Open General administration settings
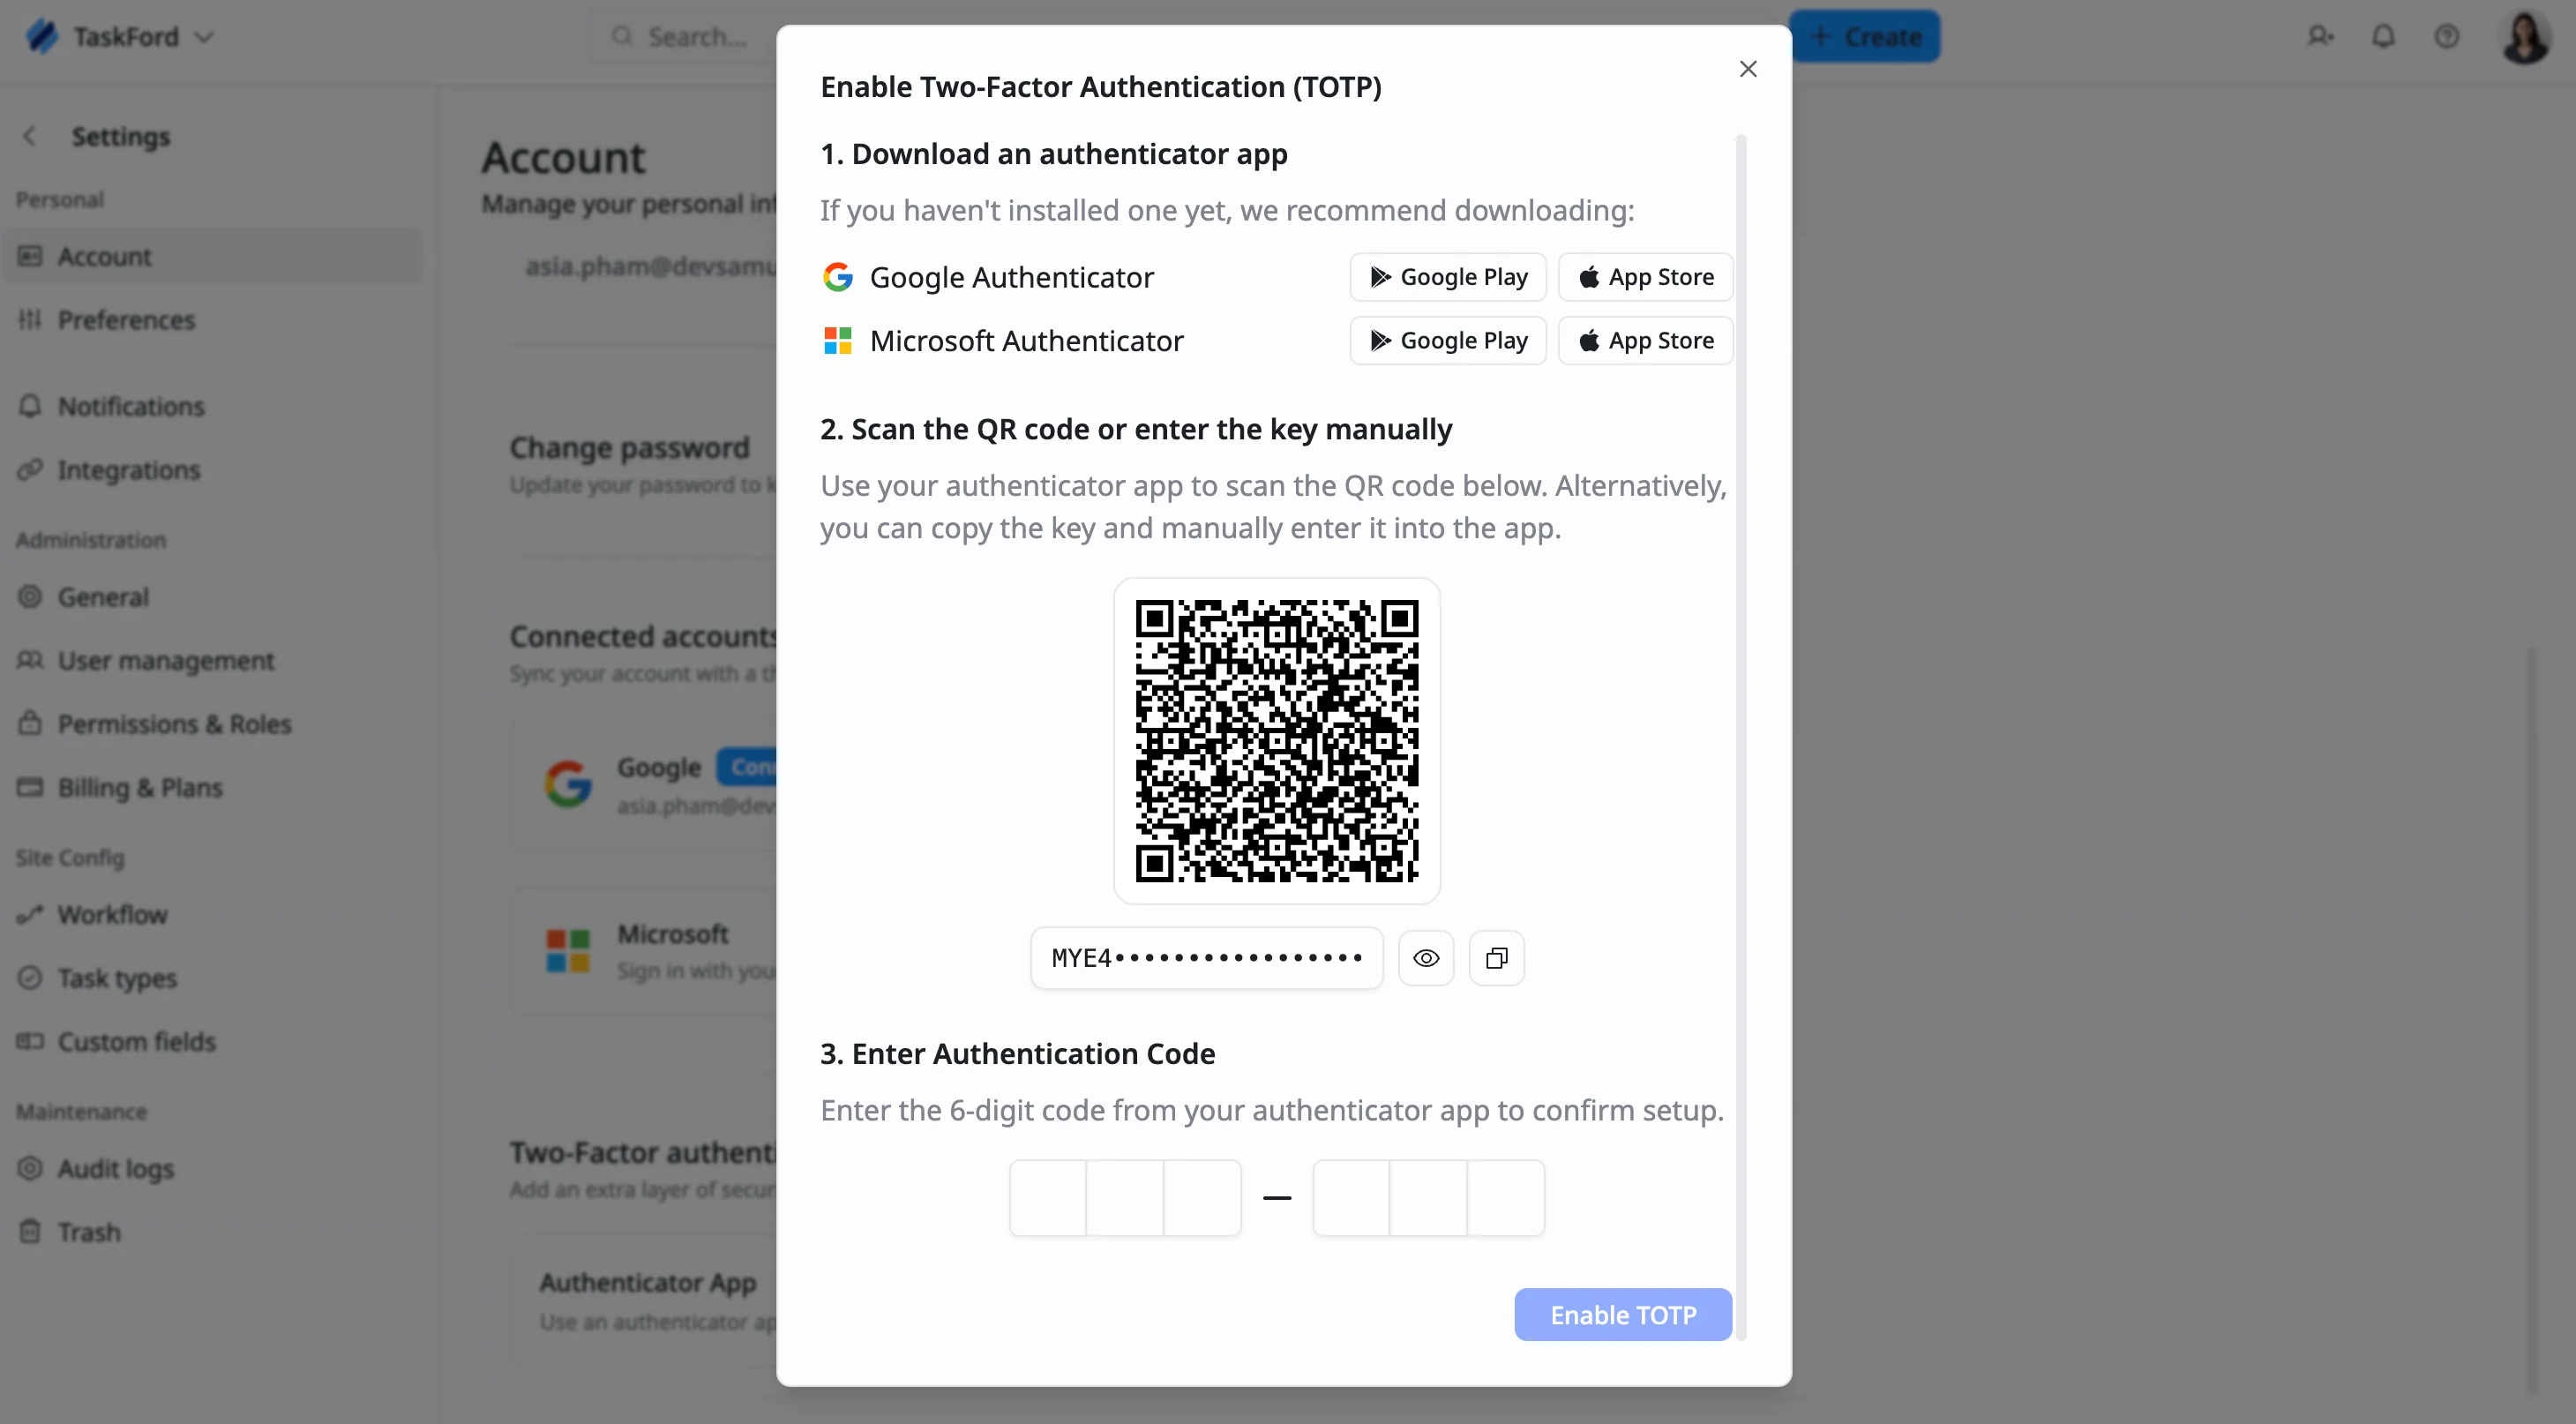Screen dimensions: 2576x1424 [212, 597]
